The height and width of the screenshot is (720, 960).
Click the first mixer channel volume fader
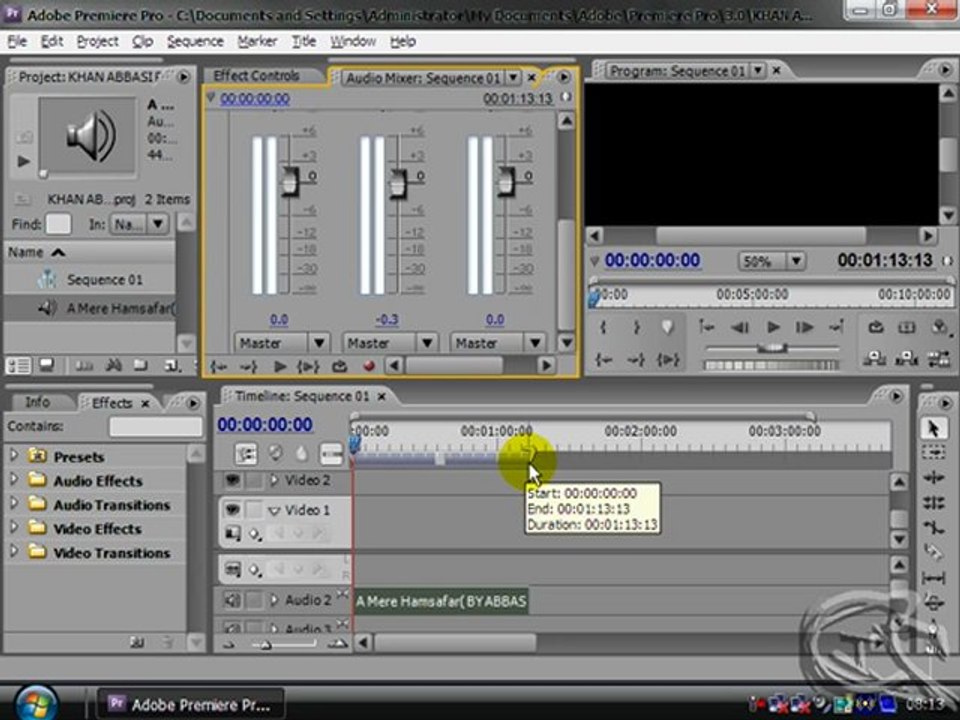click(x=290, y=180)
